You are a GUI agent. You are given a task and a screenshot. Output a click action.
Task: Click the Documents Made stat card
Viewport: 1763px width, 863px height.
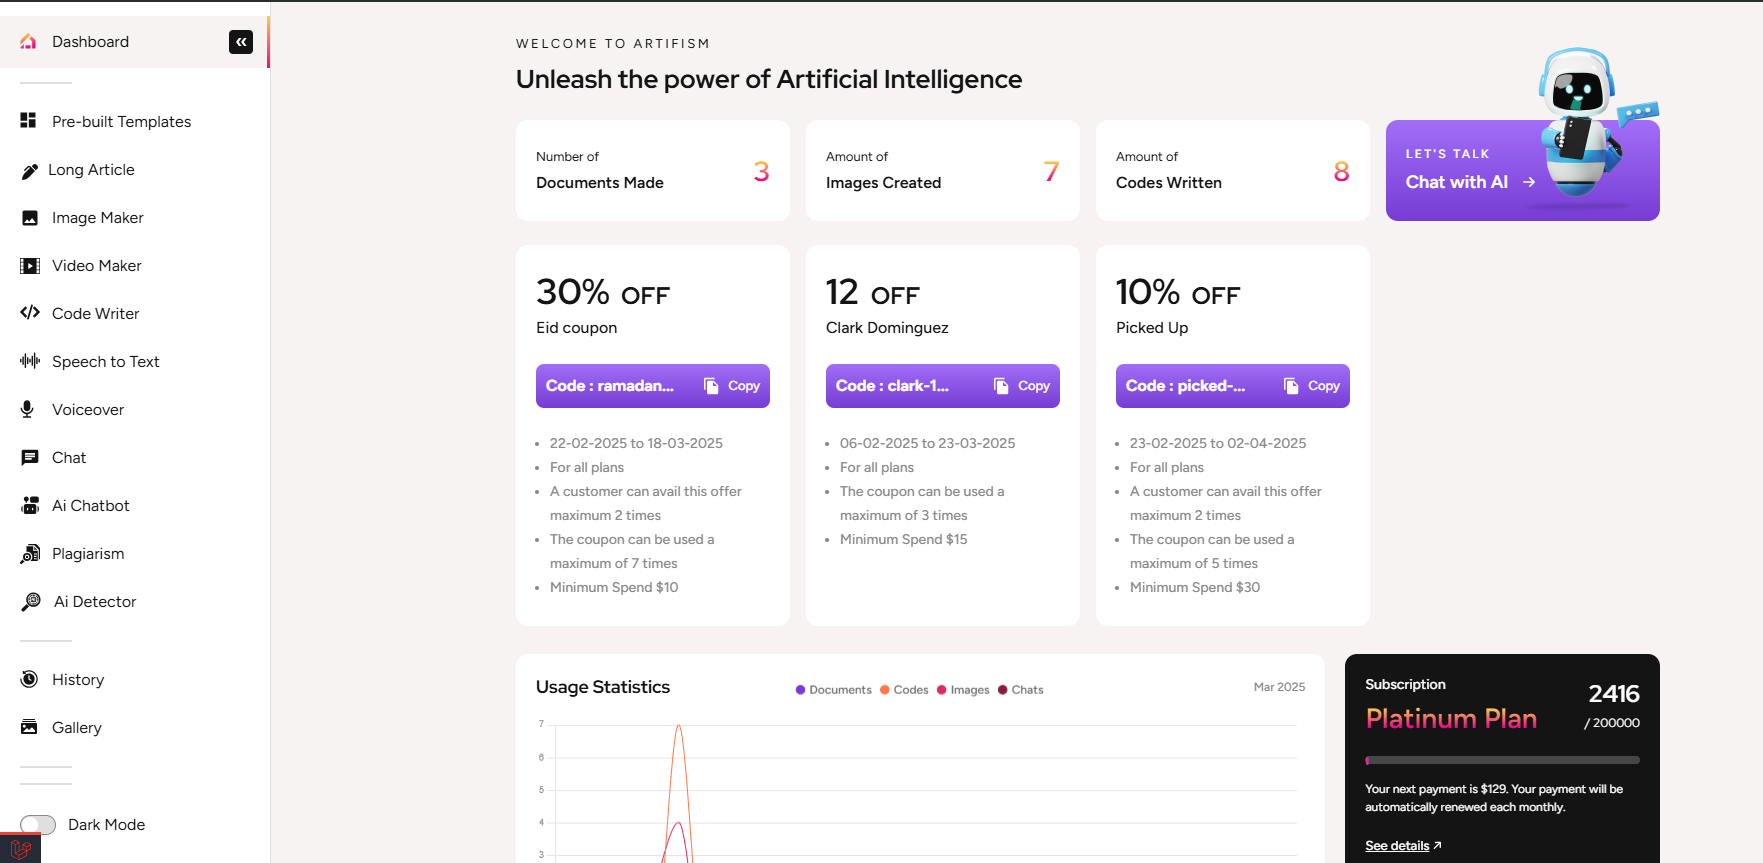[x=652, y=171]
